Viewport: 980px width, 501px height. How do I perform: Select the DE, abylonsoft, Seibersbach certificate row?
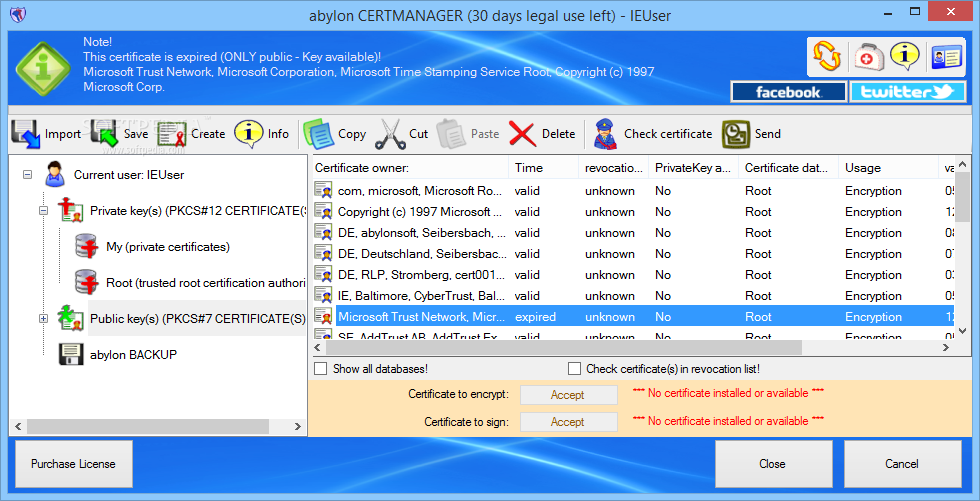632,233
